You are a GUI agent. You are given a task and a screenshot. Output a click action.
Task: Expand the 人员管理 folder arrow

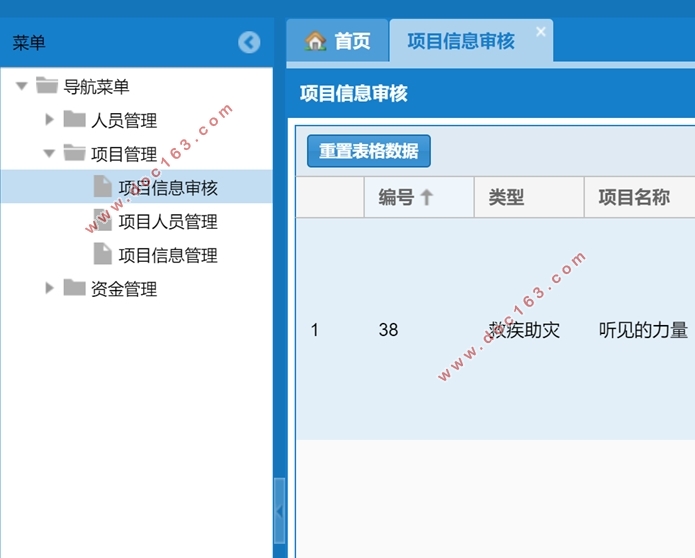coord(49,119)
